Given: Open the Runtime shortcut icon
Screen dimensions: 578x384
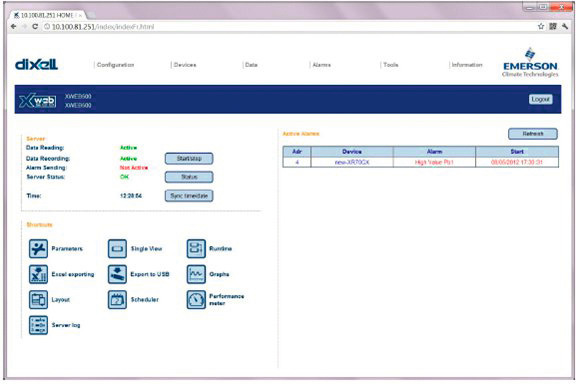Looking at the screenshot, I should coord(196,249).
